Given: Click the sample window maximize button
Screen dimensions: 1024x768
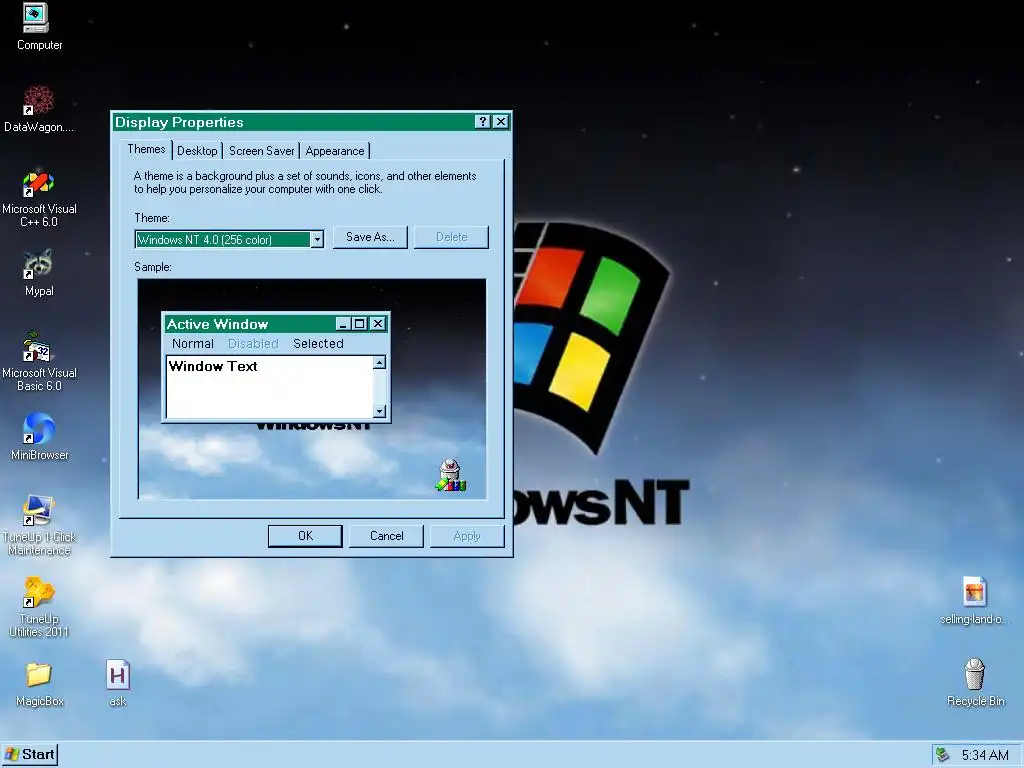Looking at the screenshot, I should click(x=359, y=324).
